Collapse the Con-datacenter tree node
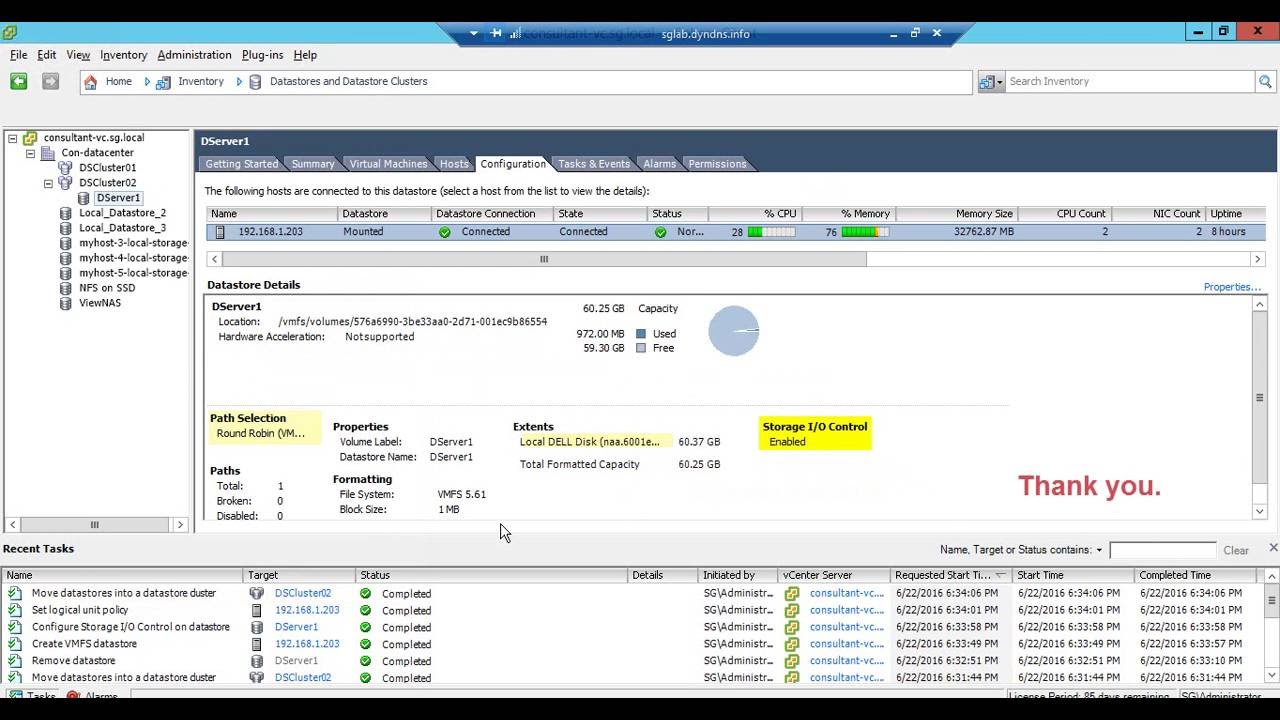Screen dimensions: 1280x720 [31, 153]
